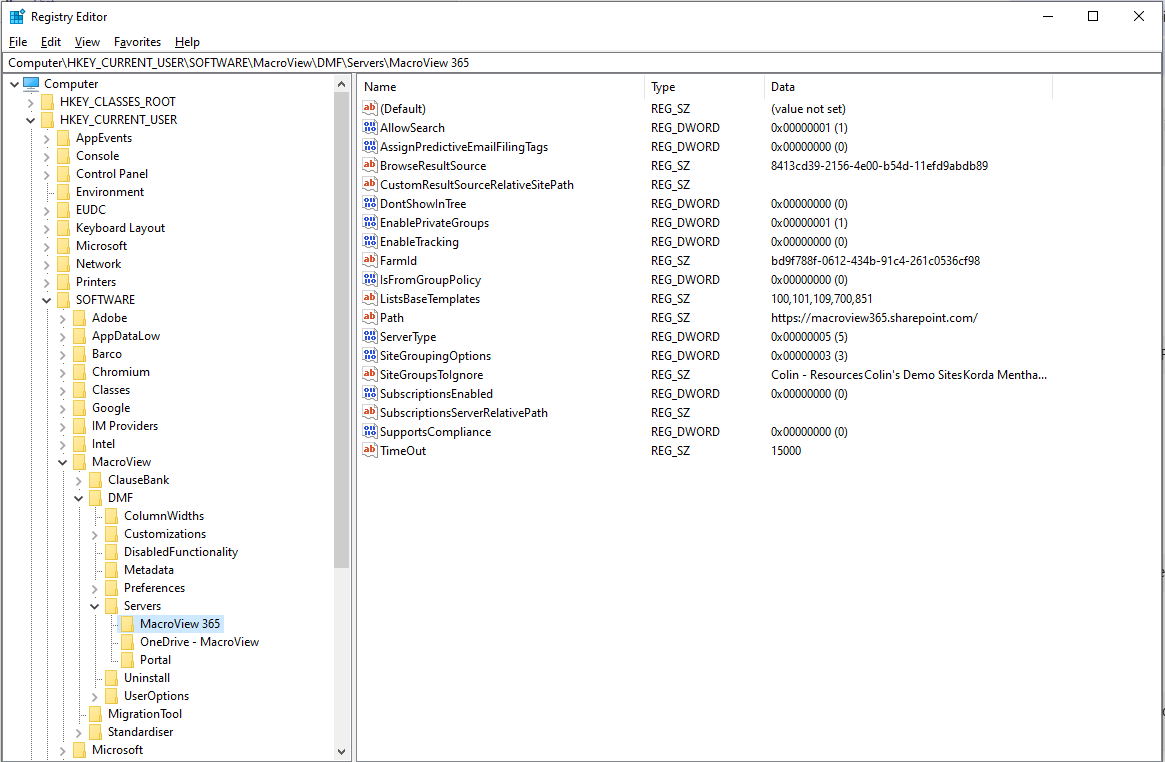
Task: Collapse the MacroView key
Action: pos(62,462)
